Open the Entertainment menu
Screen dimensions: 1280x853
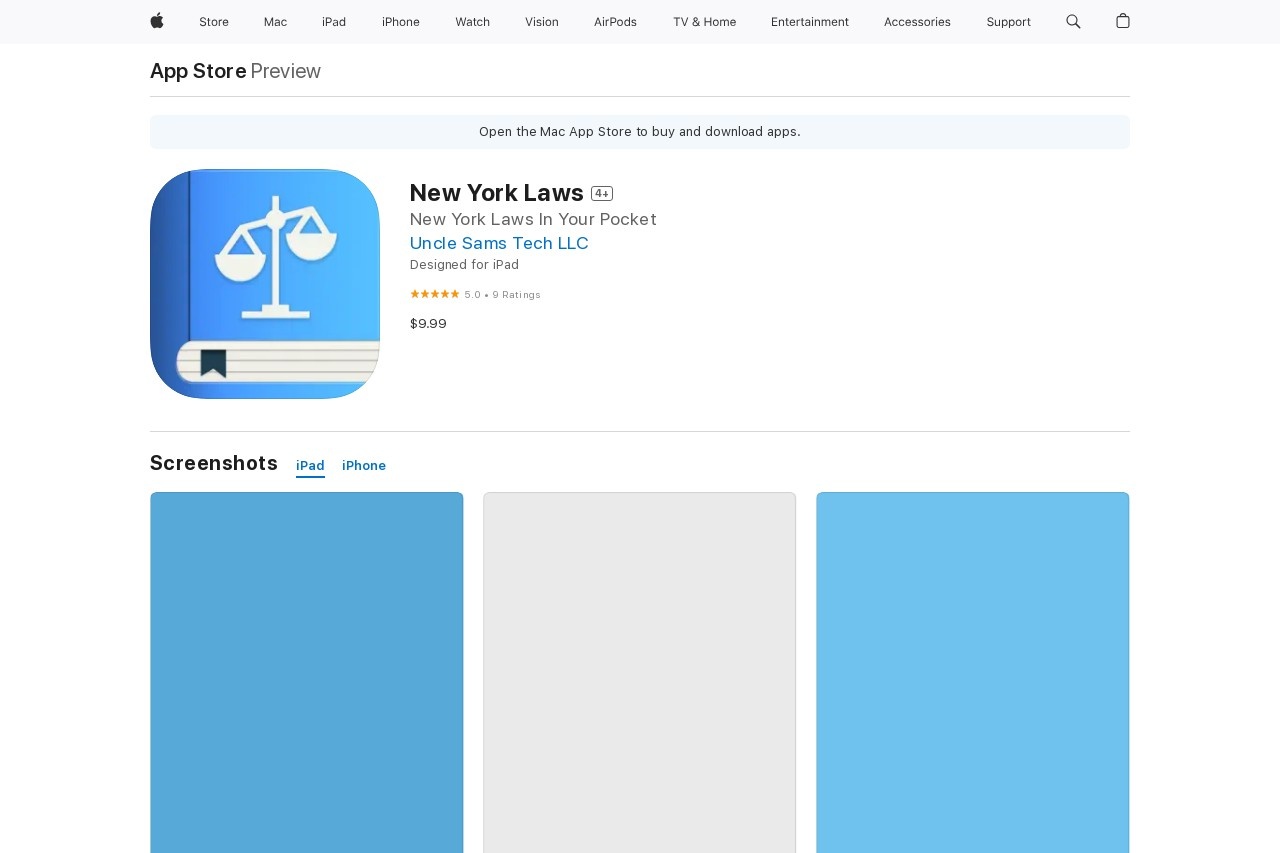pyautogui.click(x=810, y=22)
